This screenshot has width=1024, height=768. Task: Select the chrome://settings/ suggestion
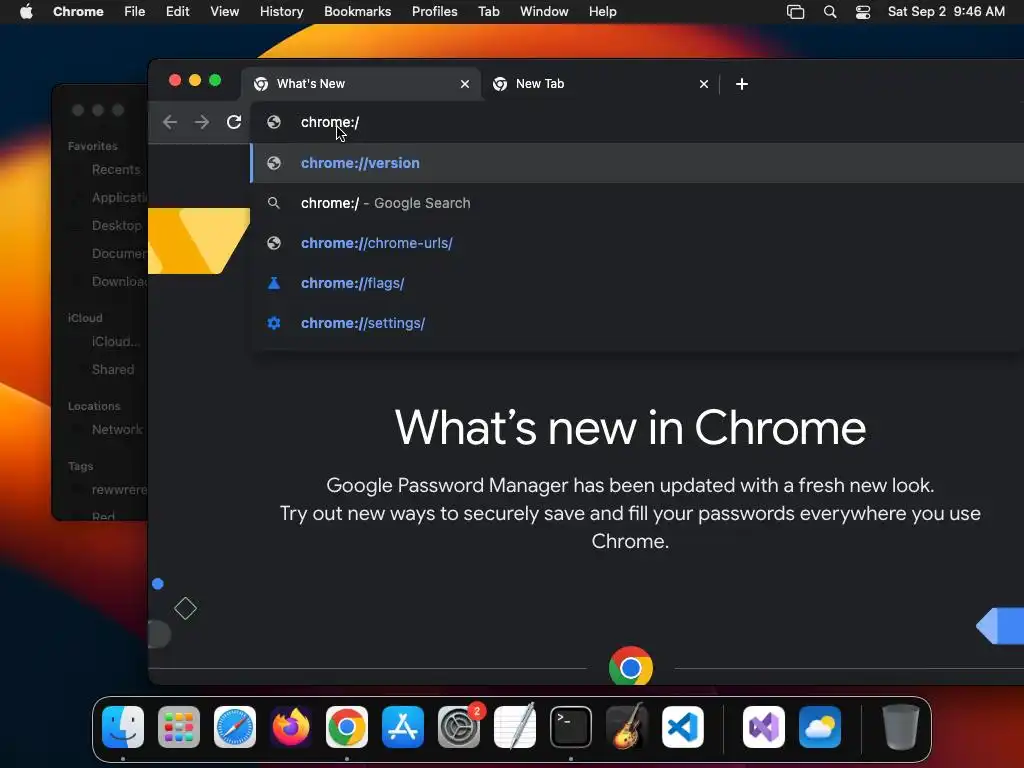click(x=637, y=323)
